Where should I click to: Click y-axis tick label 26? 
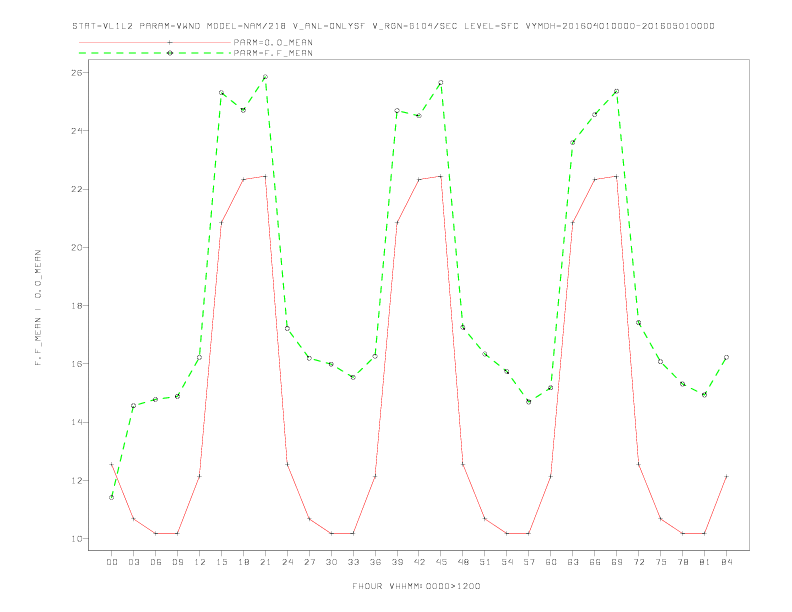(77, 73)
